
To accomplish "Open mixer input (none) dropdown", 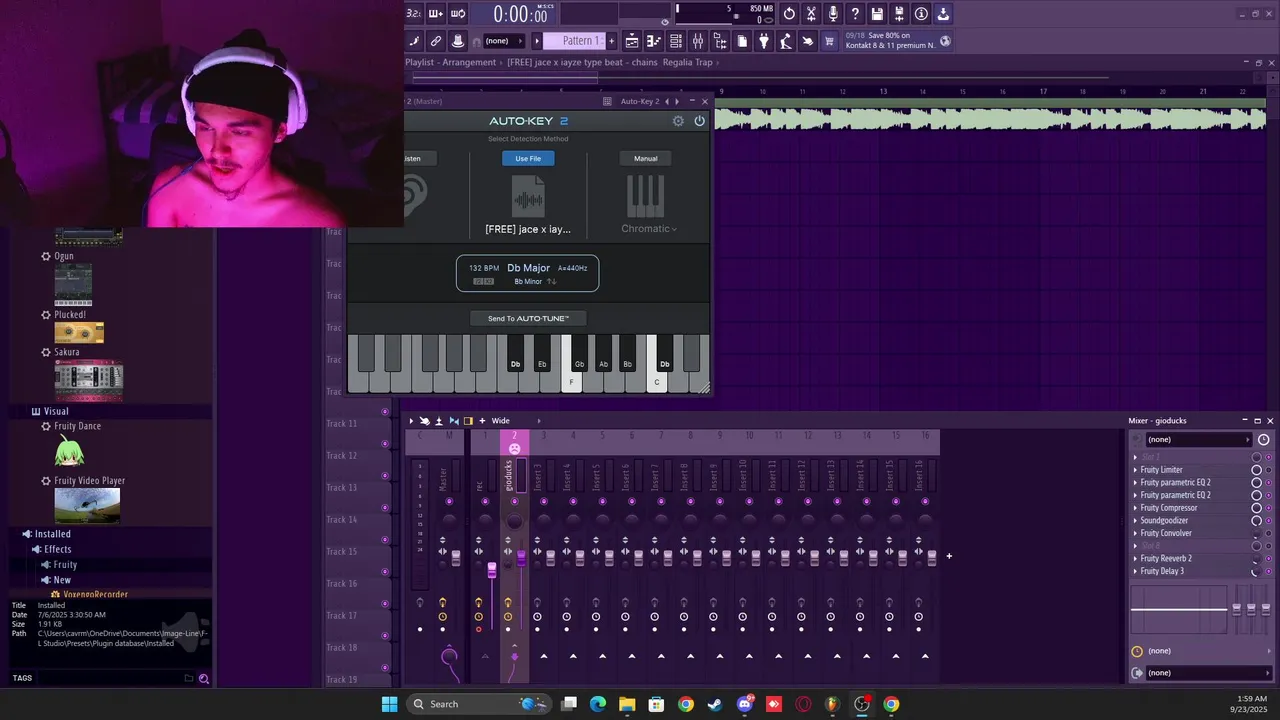I will point(1197,440).
